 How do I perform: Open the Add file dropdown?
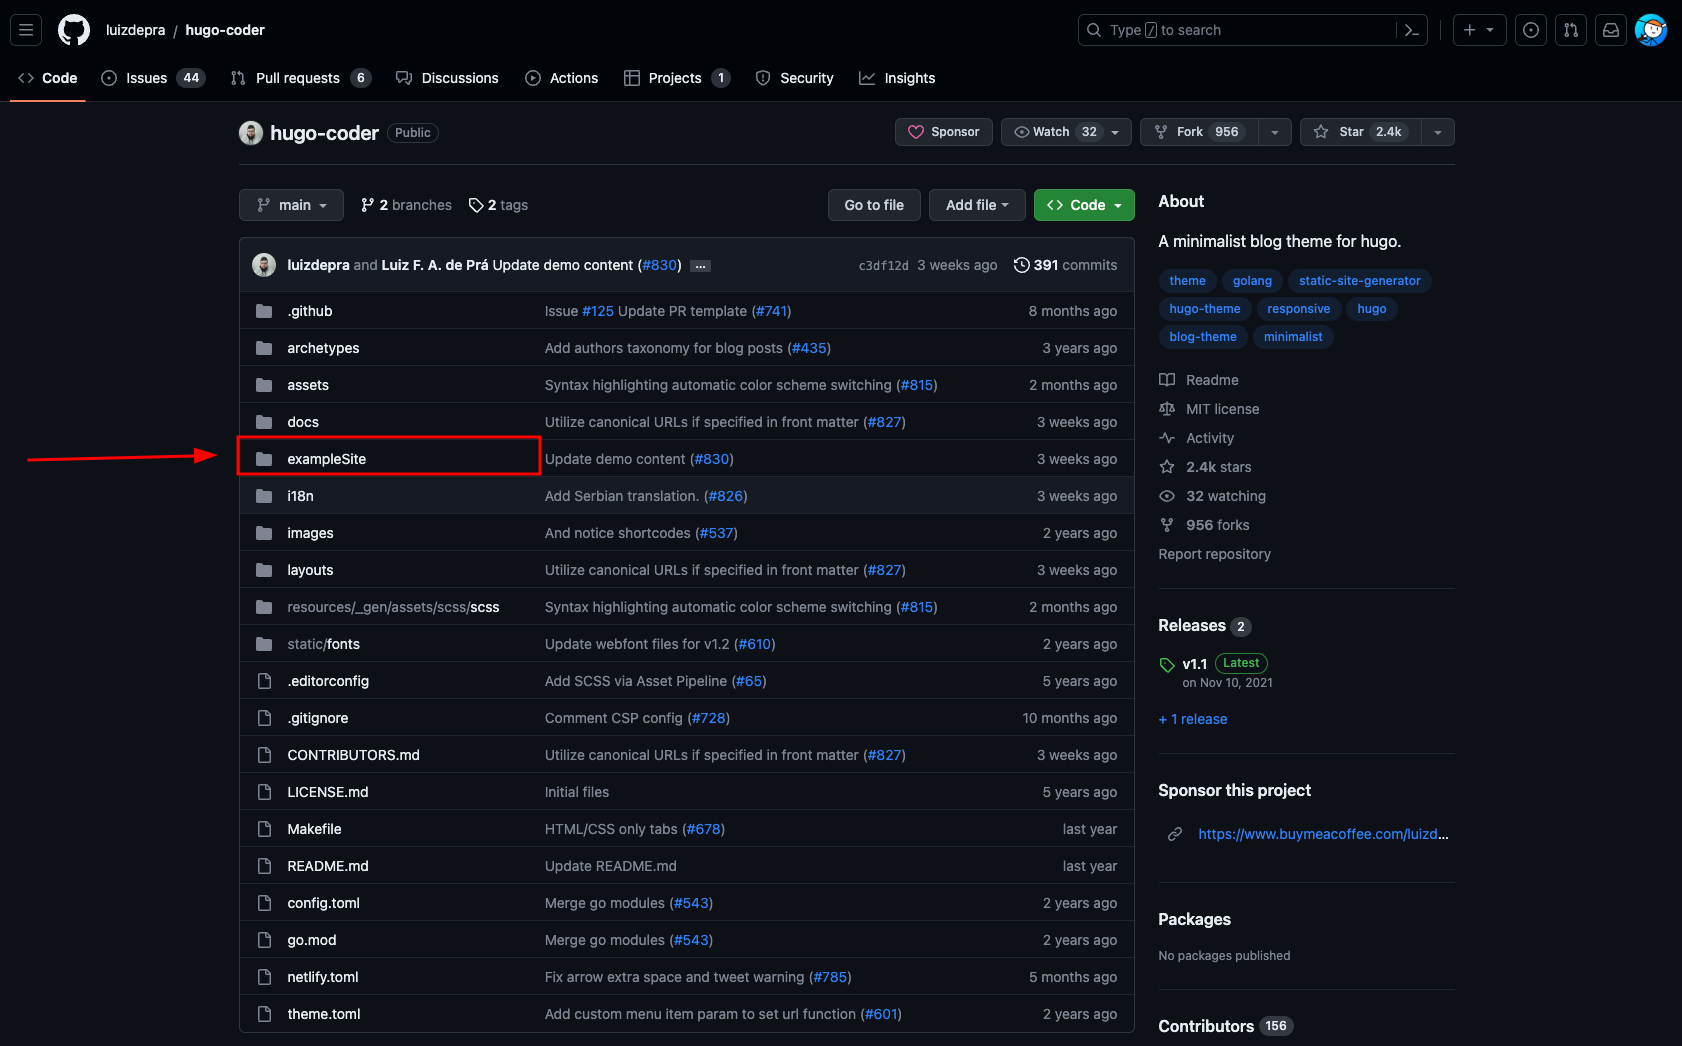[x=977, y=205]
